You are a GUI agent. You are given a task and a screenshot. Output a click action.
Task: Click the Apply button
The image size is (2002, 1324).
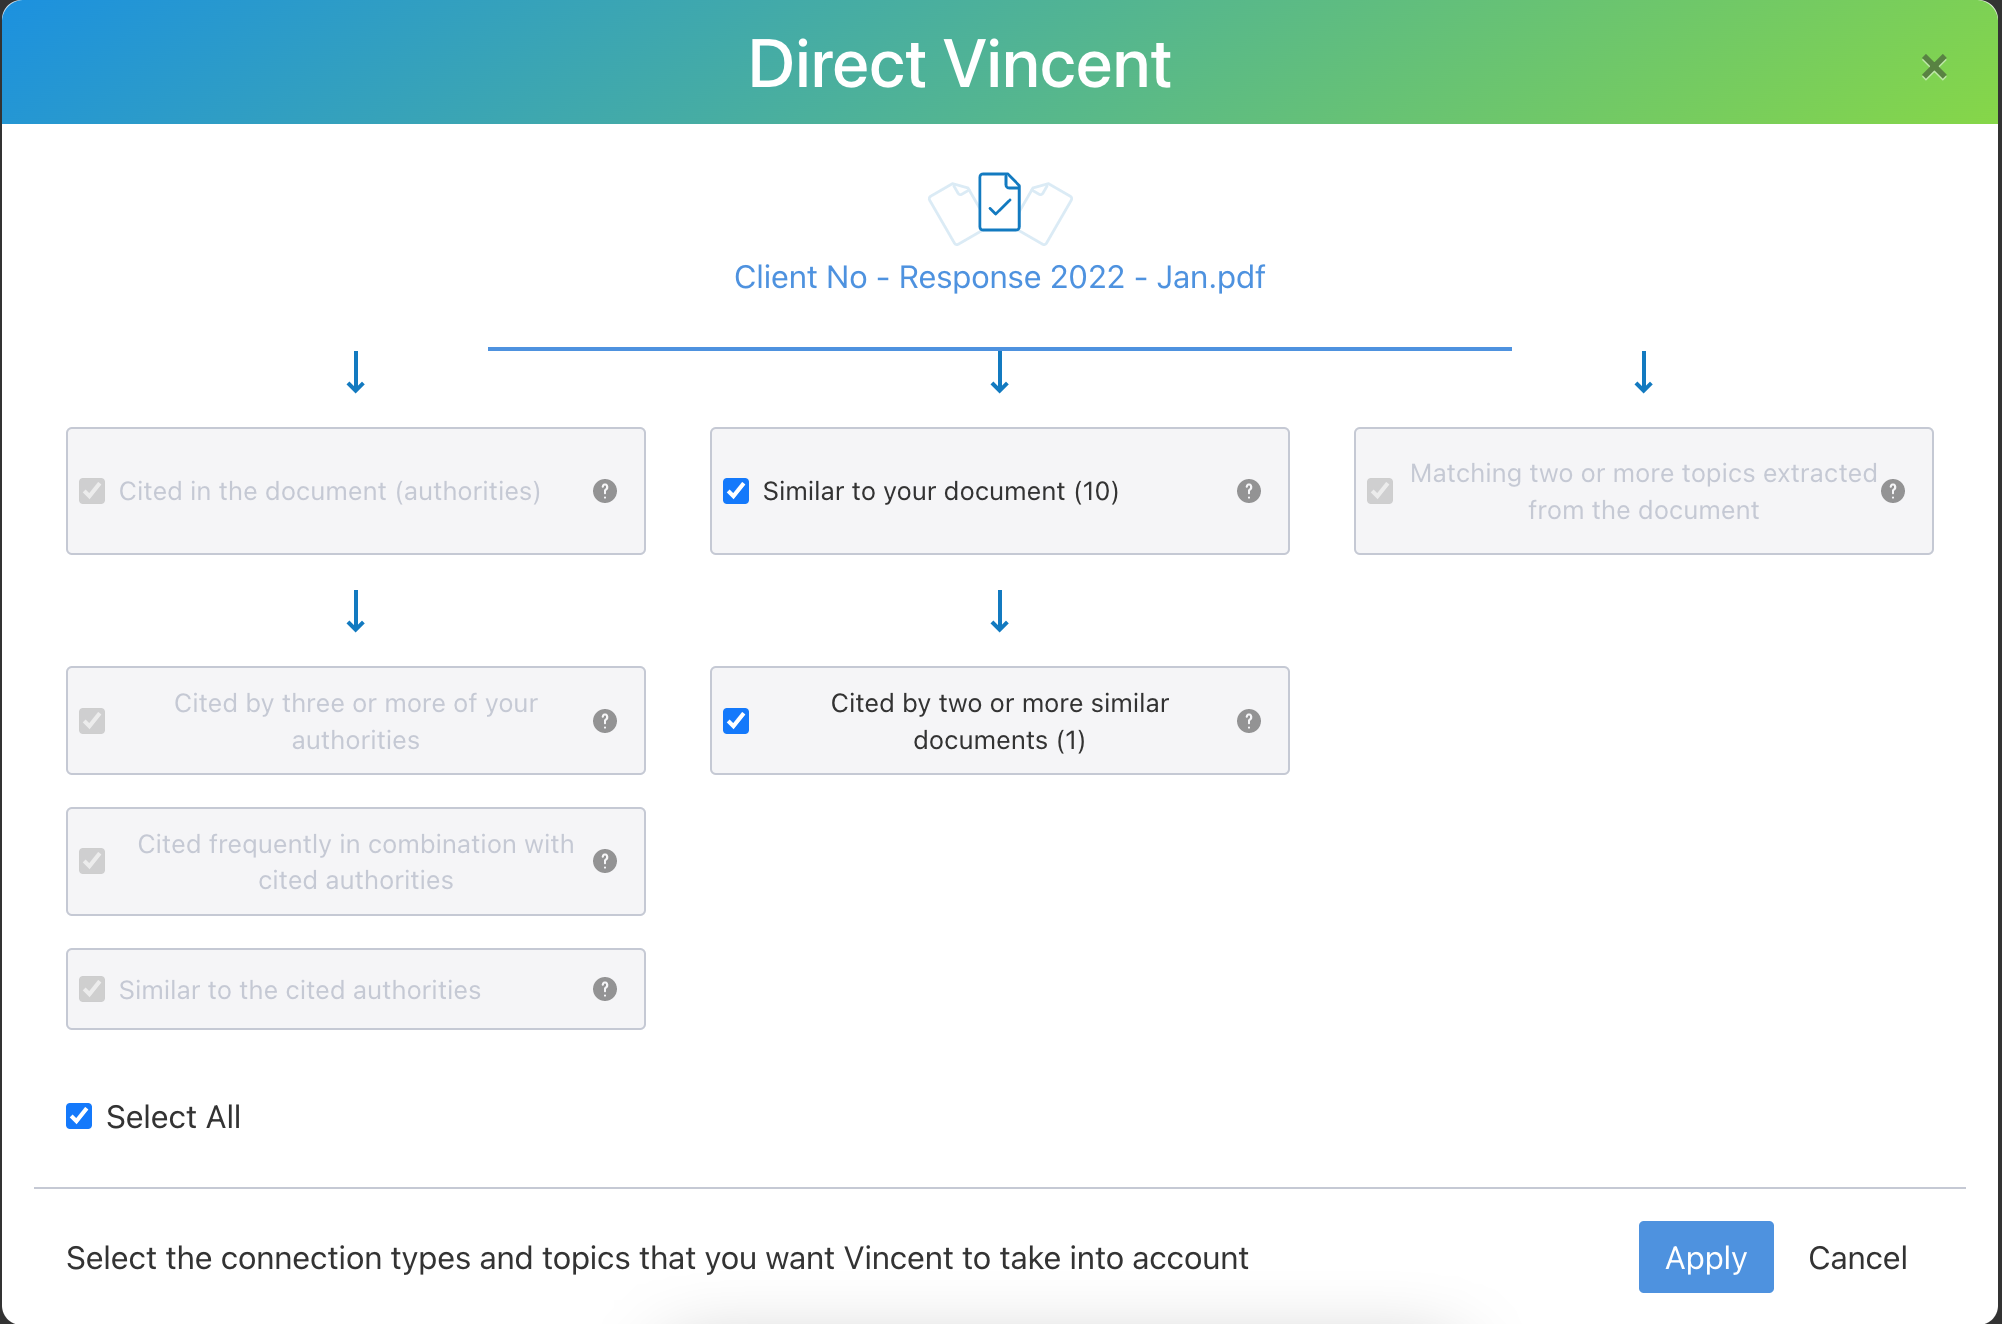click(1706, 1257)
